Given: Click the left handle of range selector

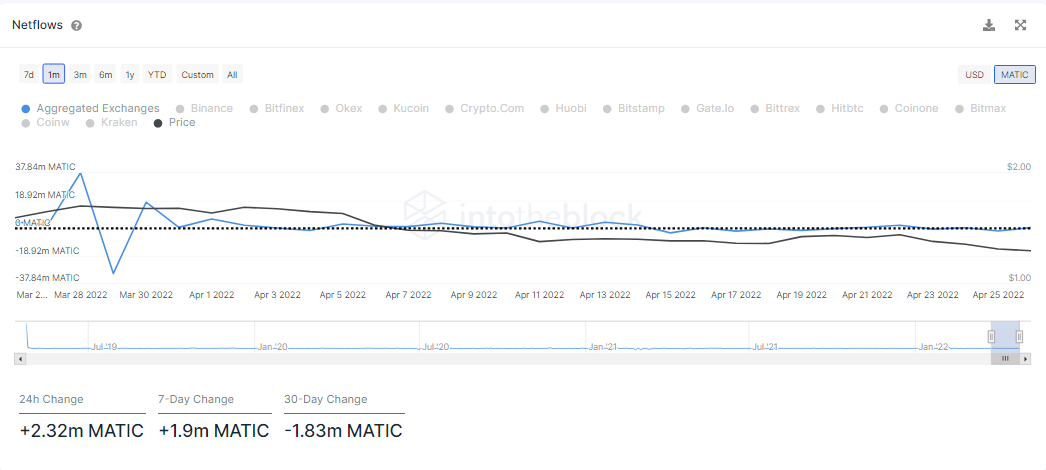Looking at the screenshot, I should [x=992, y=336].
